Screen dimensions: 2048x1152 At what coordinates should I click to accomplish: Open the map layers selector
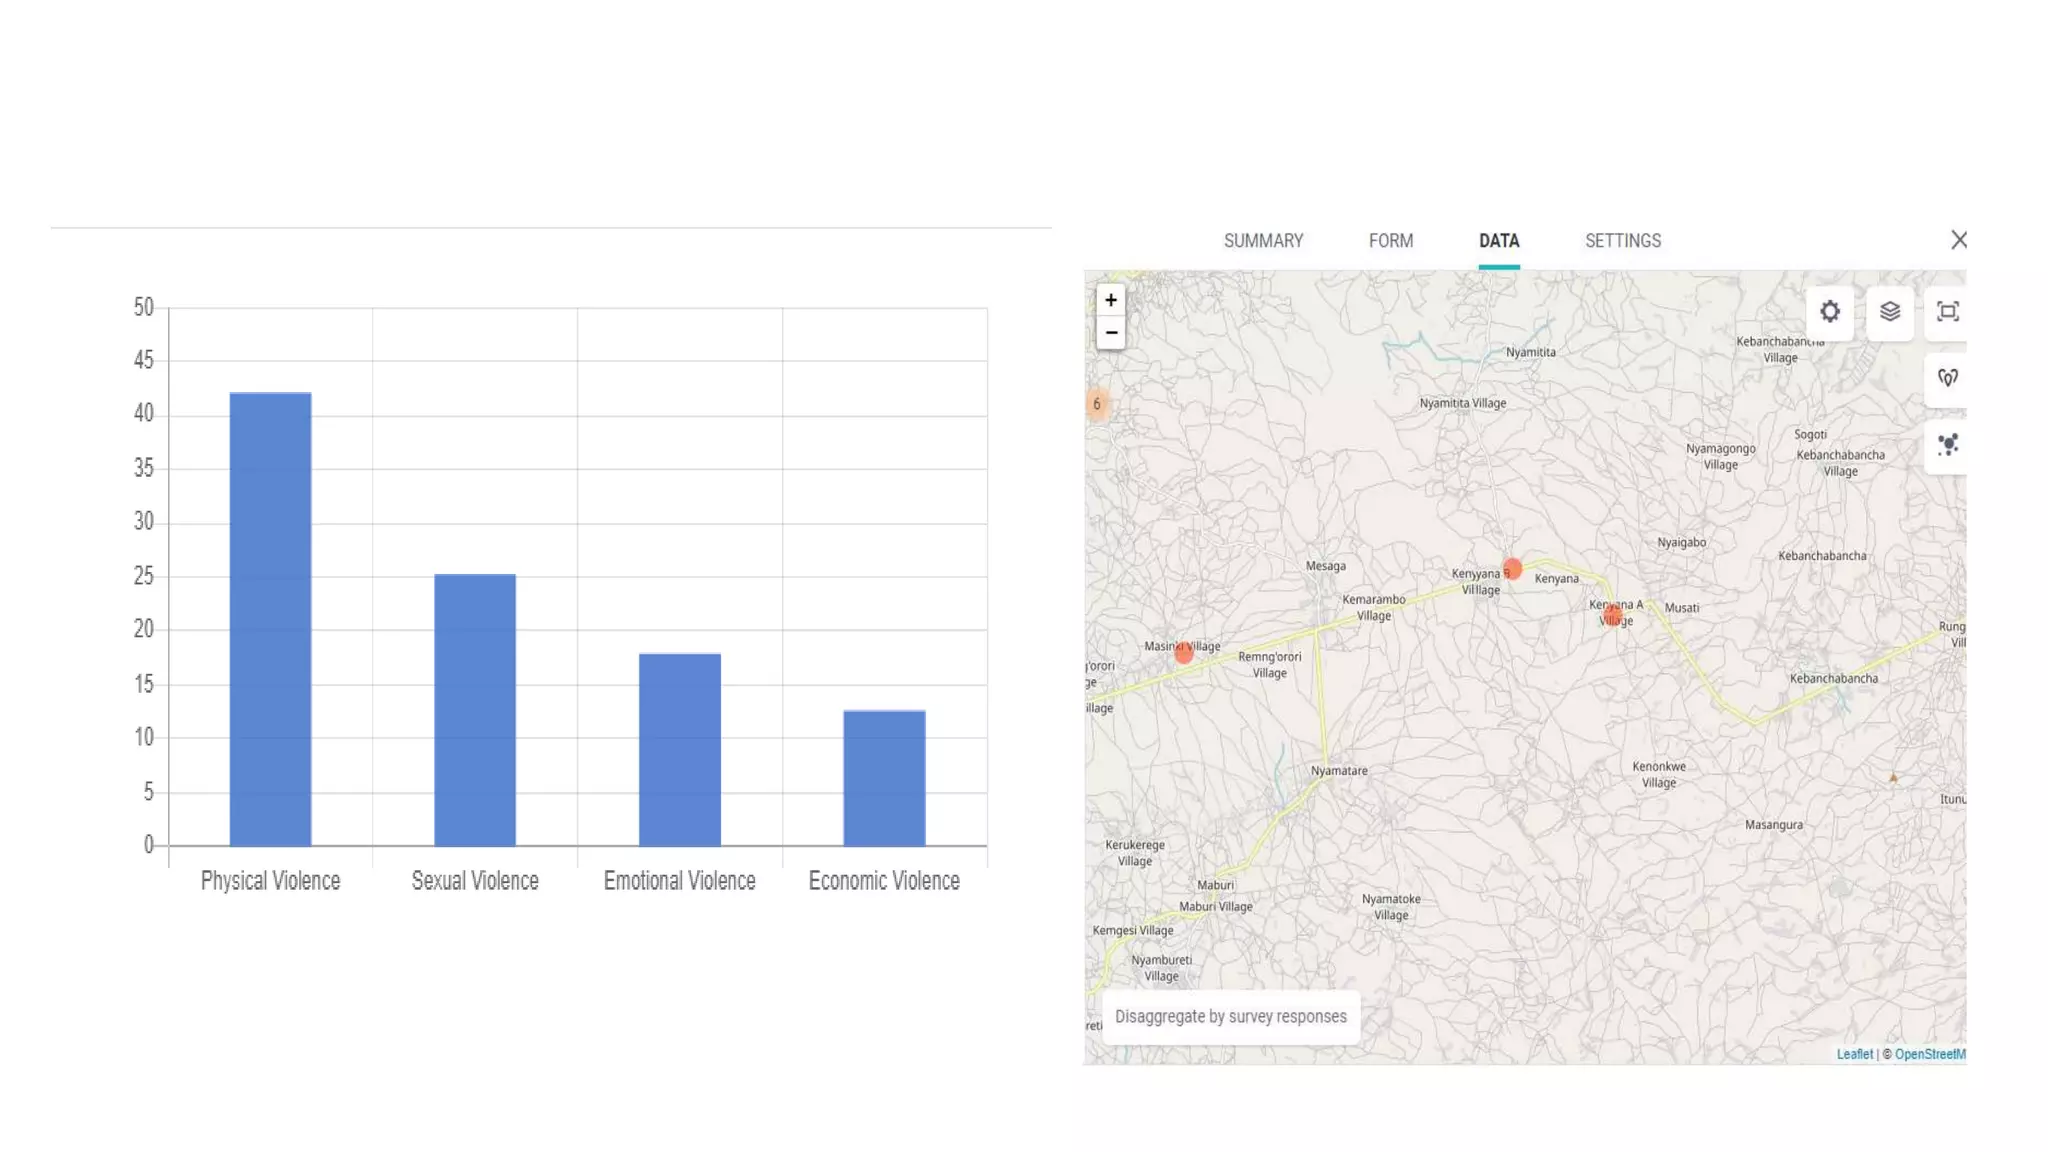[1889, 312]
